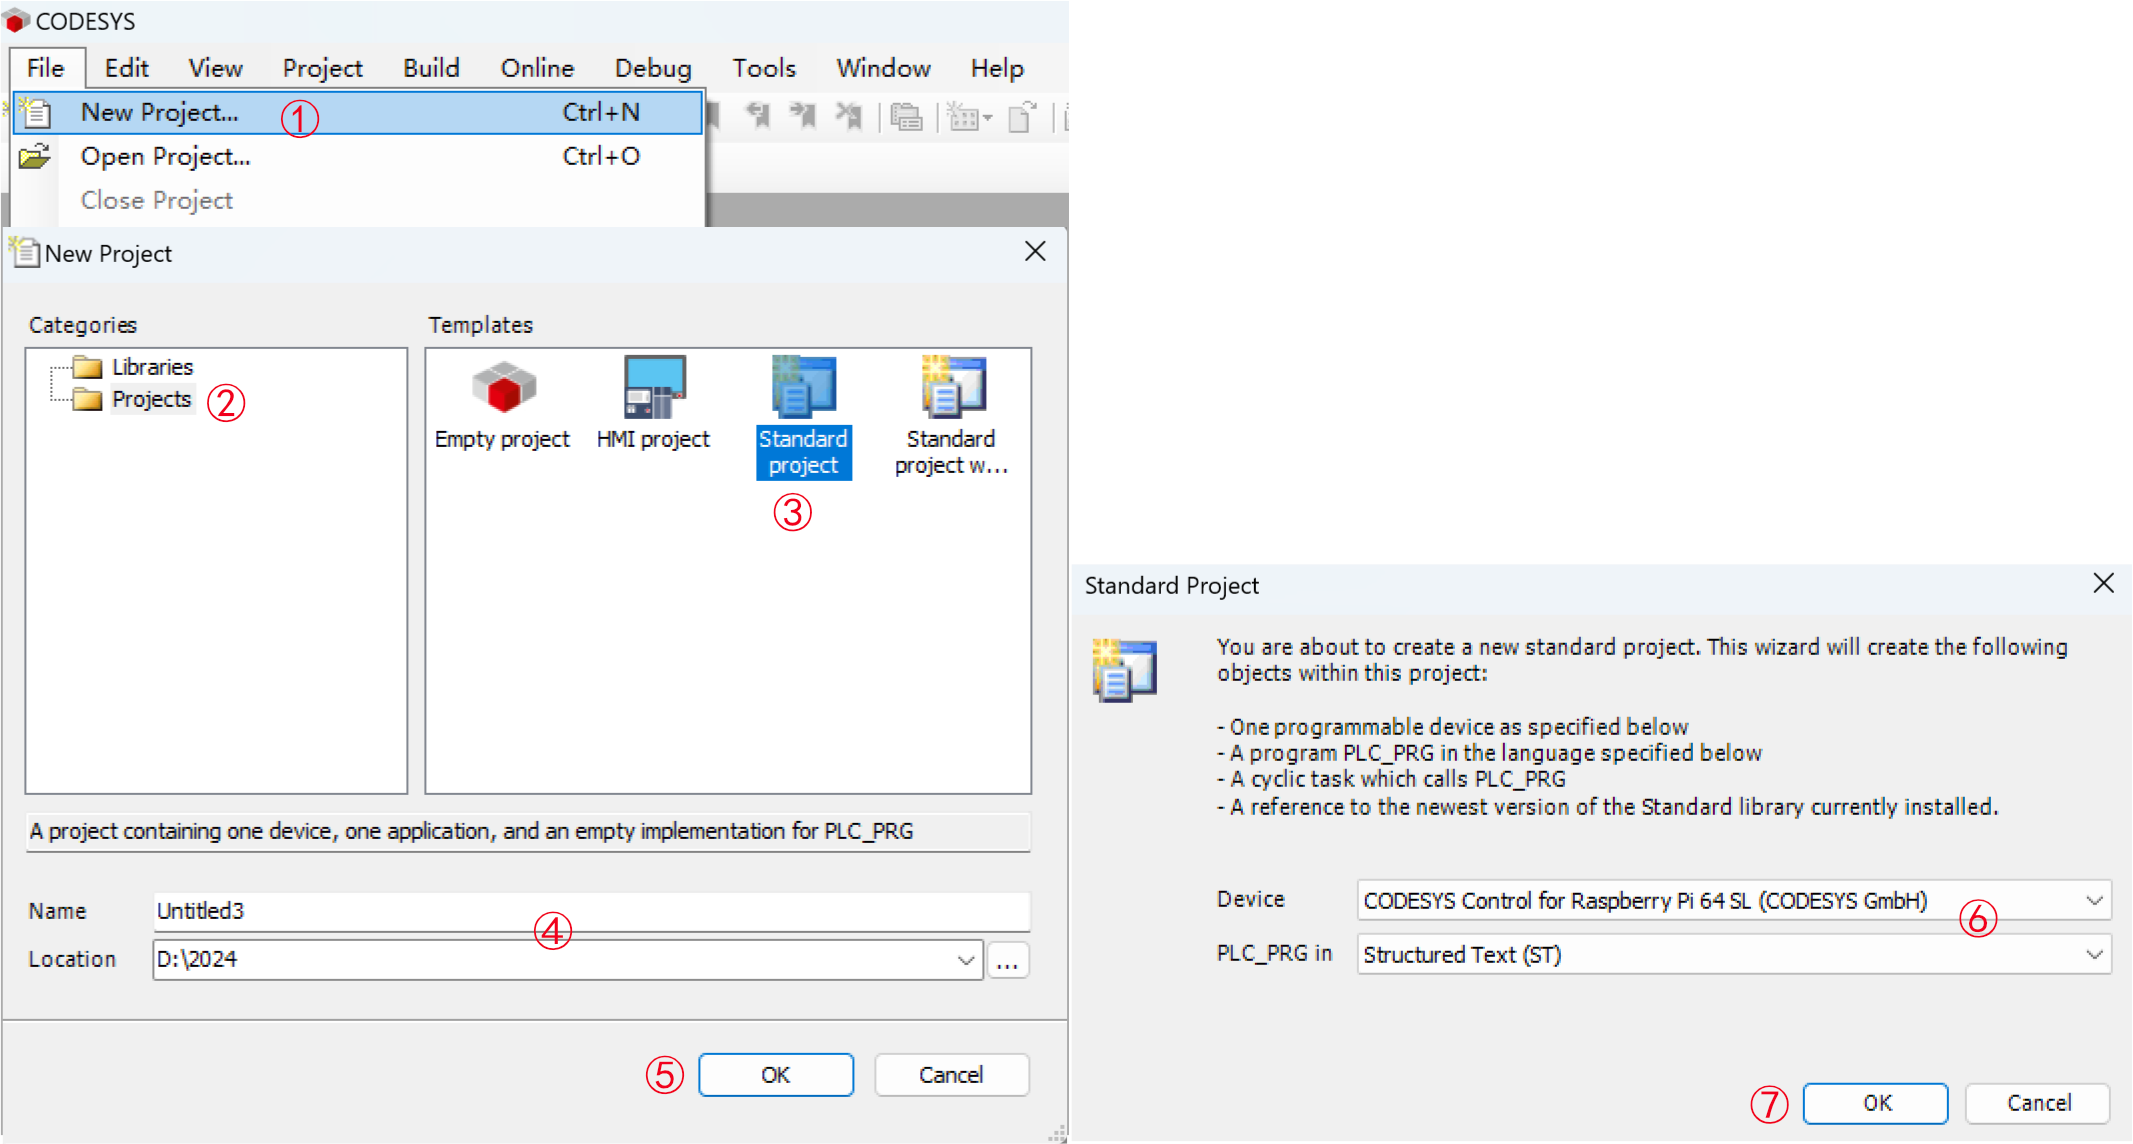Click the 'One programmable device as specified below' line
The height and width of the screenshot is (1144, 2133).
1452,727
